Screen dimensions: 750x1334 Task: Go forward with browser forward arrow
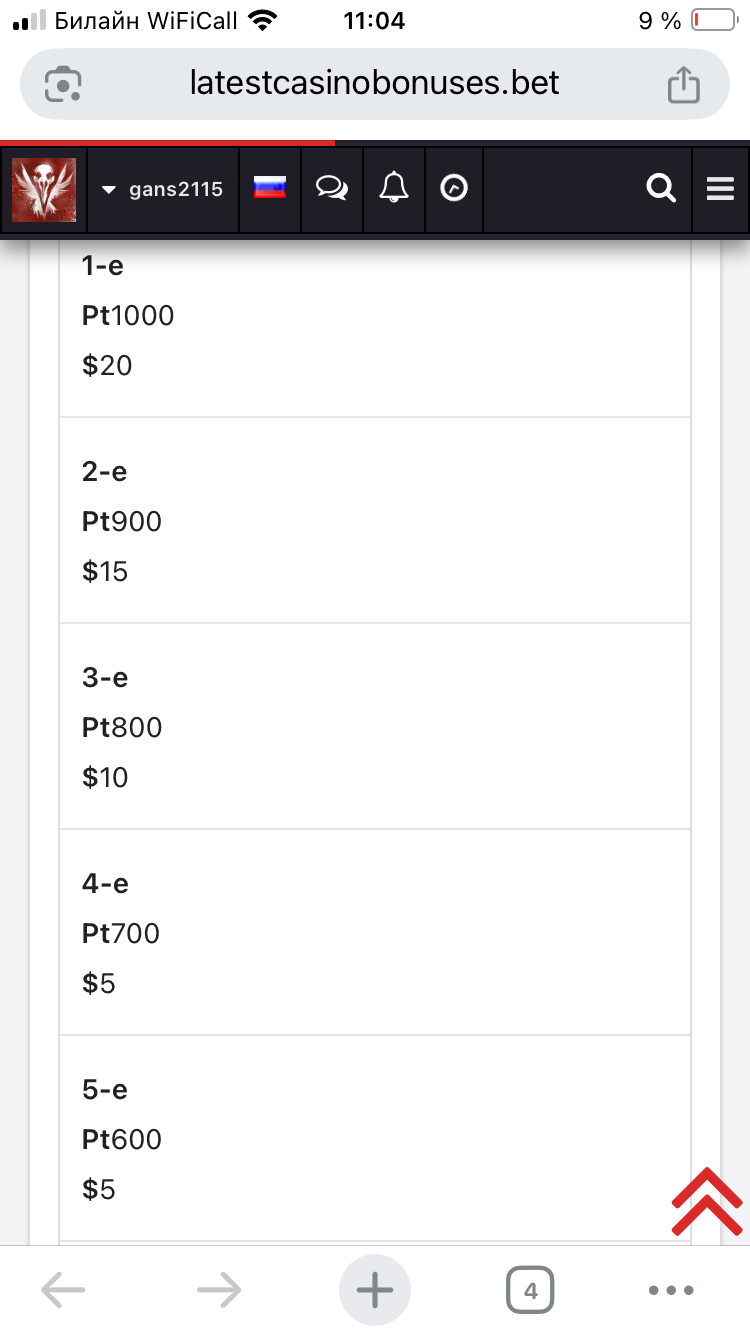pos(218,1290)
